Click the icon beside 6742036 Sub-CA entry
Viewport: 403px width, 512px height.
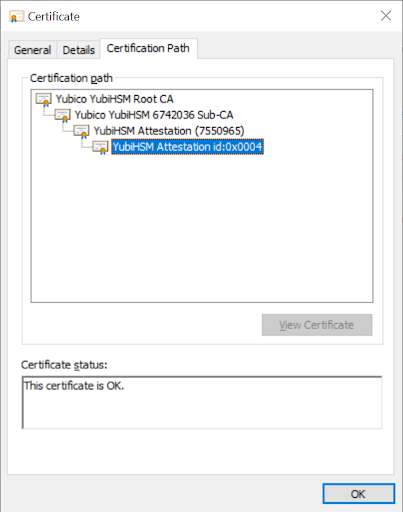pyautogui.click(x=63, y=115)
